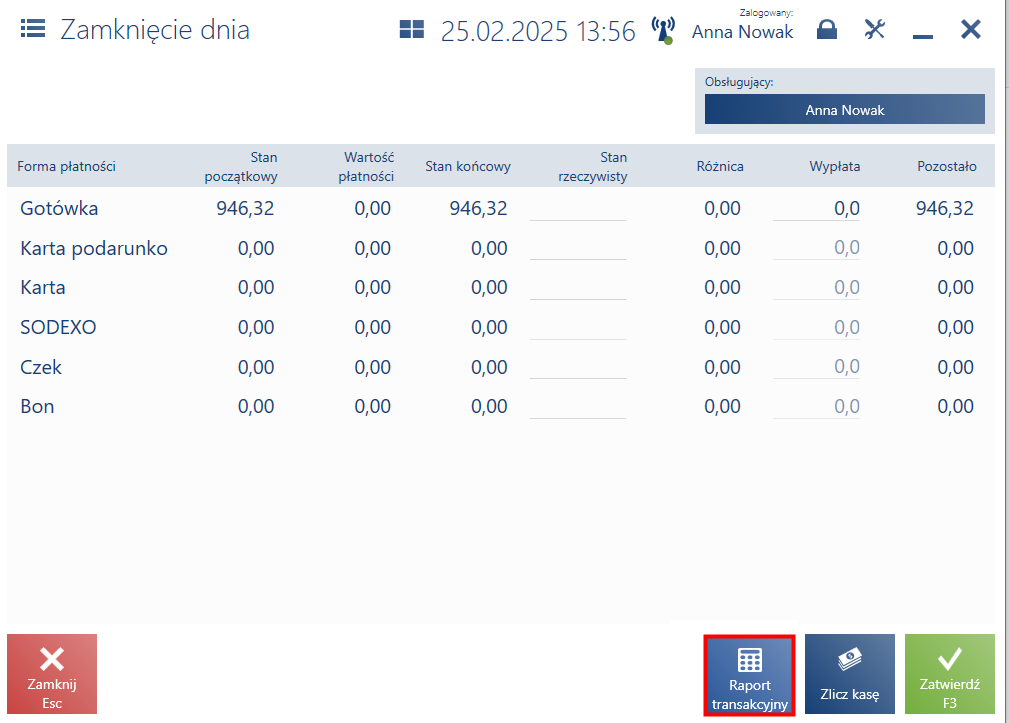This screenshot has height=723, width=1009.
Task: Click Wypłata field for Bon
Action: pos(816,407)
